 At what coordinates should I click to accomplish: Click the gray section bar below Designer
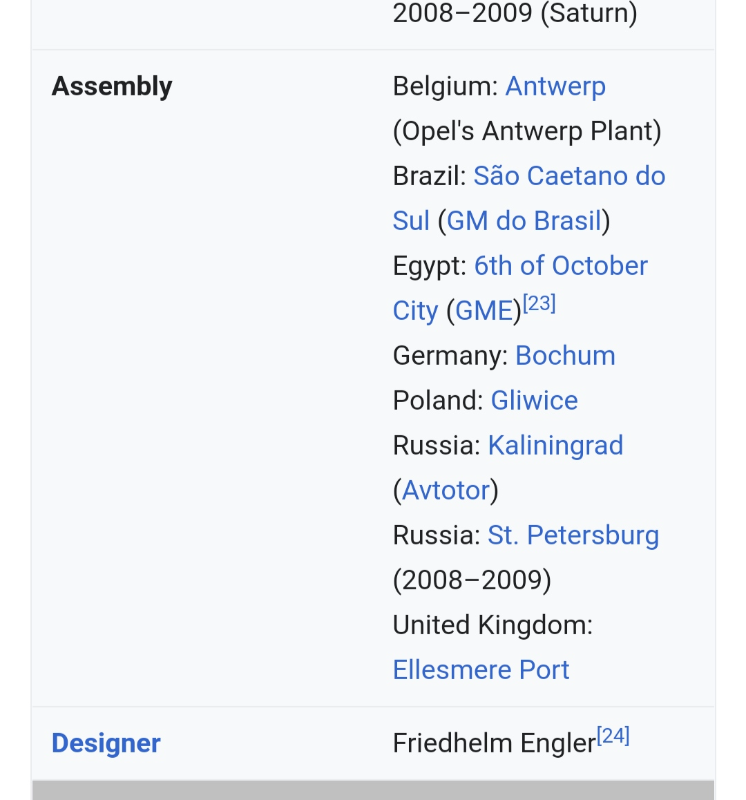(x=373, y=790)
